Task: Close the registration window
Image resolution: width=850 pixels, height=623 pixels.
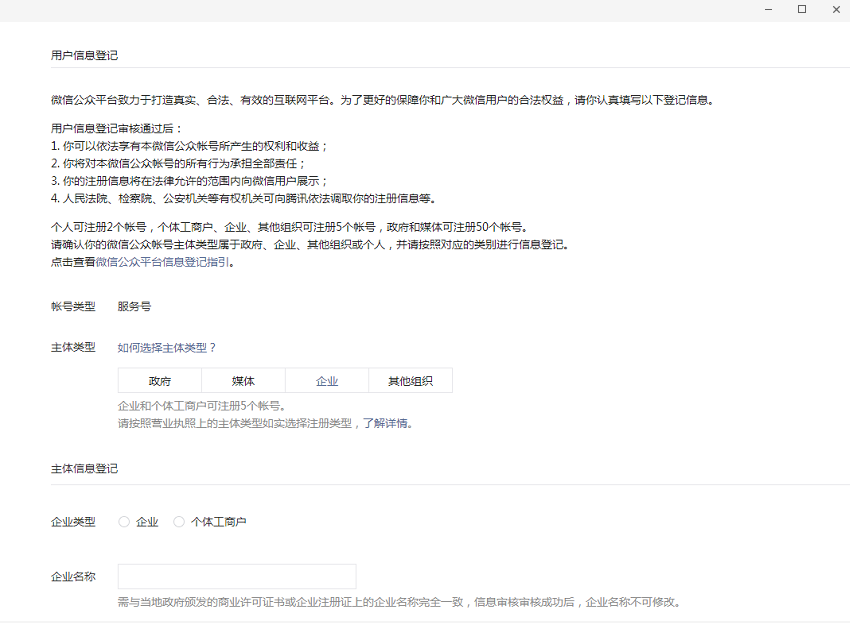Action: [x=836, y=9]
